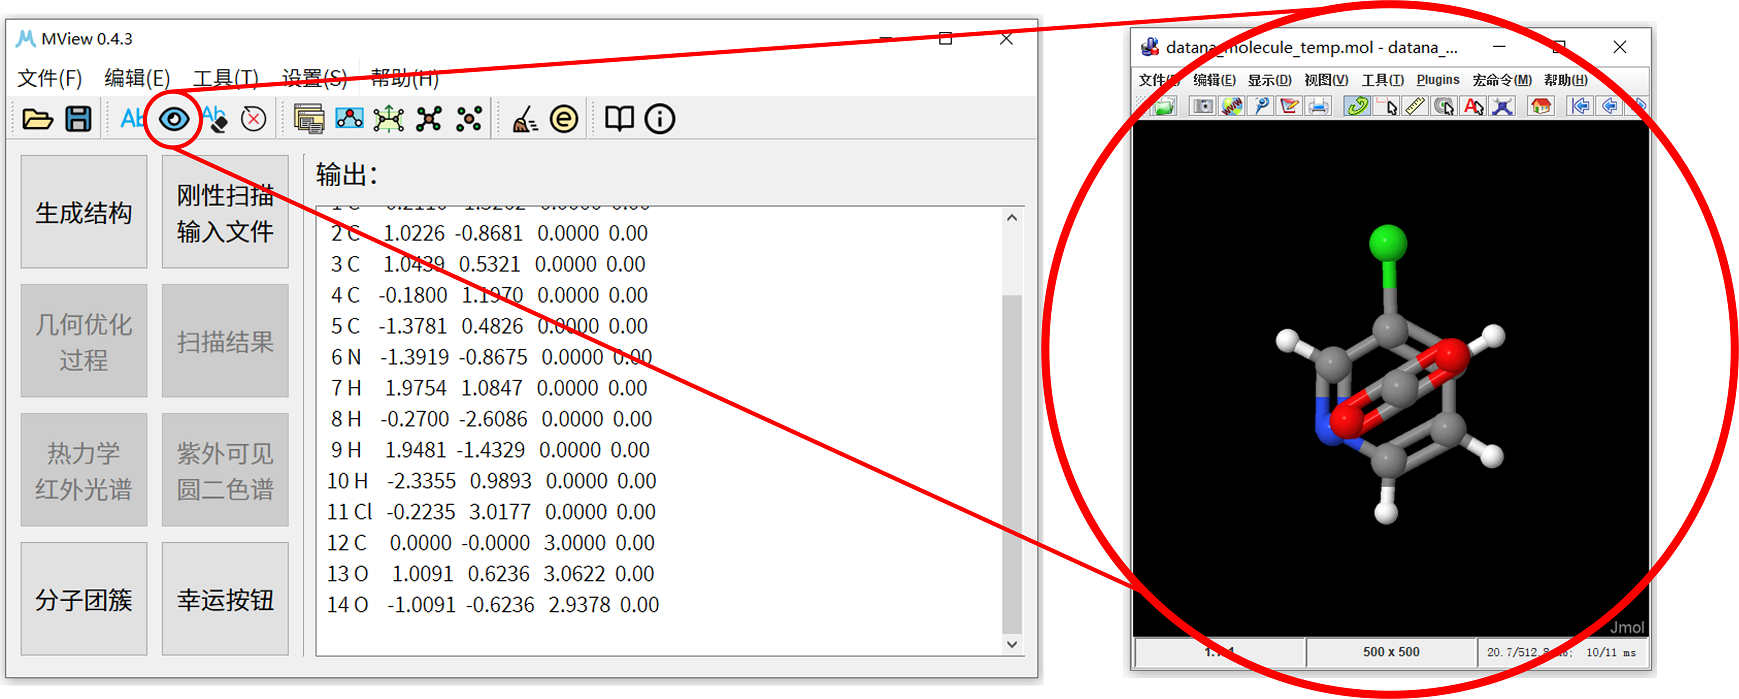Click the Jmol script editor pencil icon
Image resolution: width=1739 pixels, height=699 pixels.
click(x=1290, y=106)
